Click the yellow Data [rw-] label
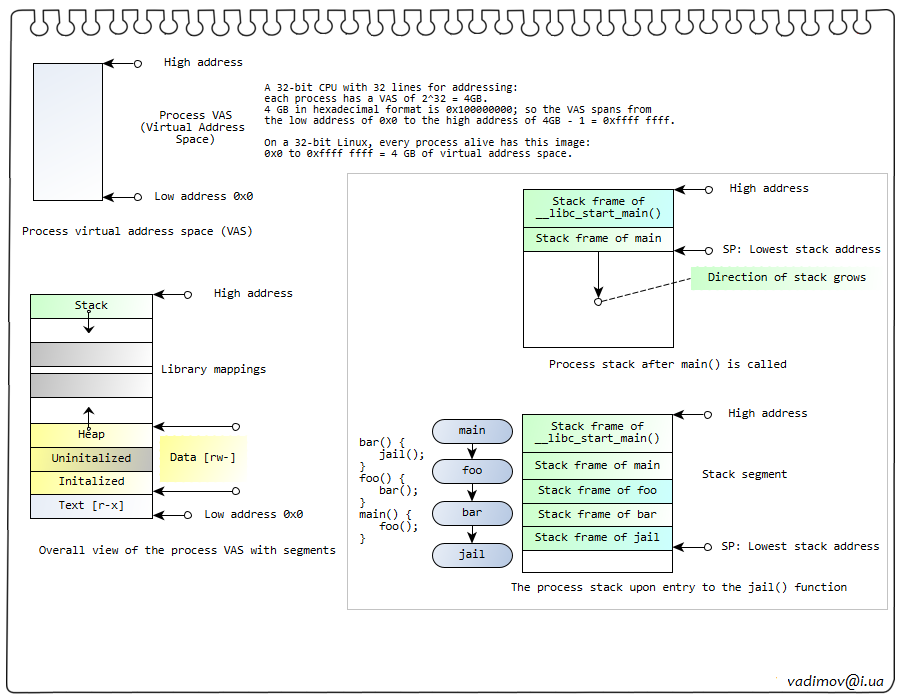This screenshot has height=700, width=900. (x=203, y=458)
